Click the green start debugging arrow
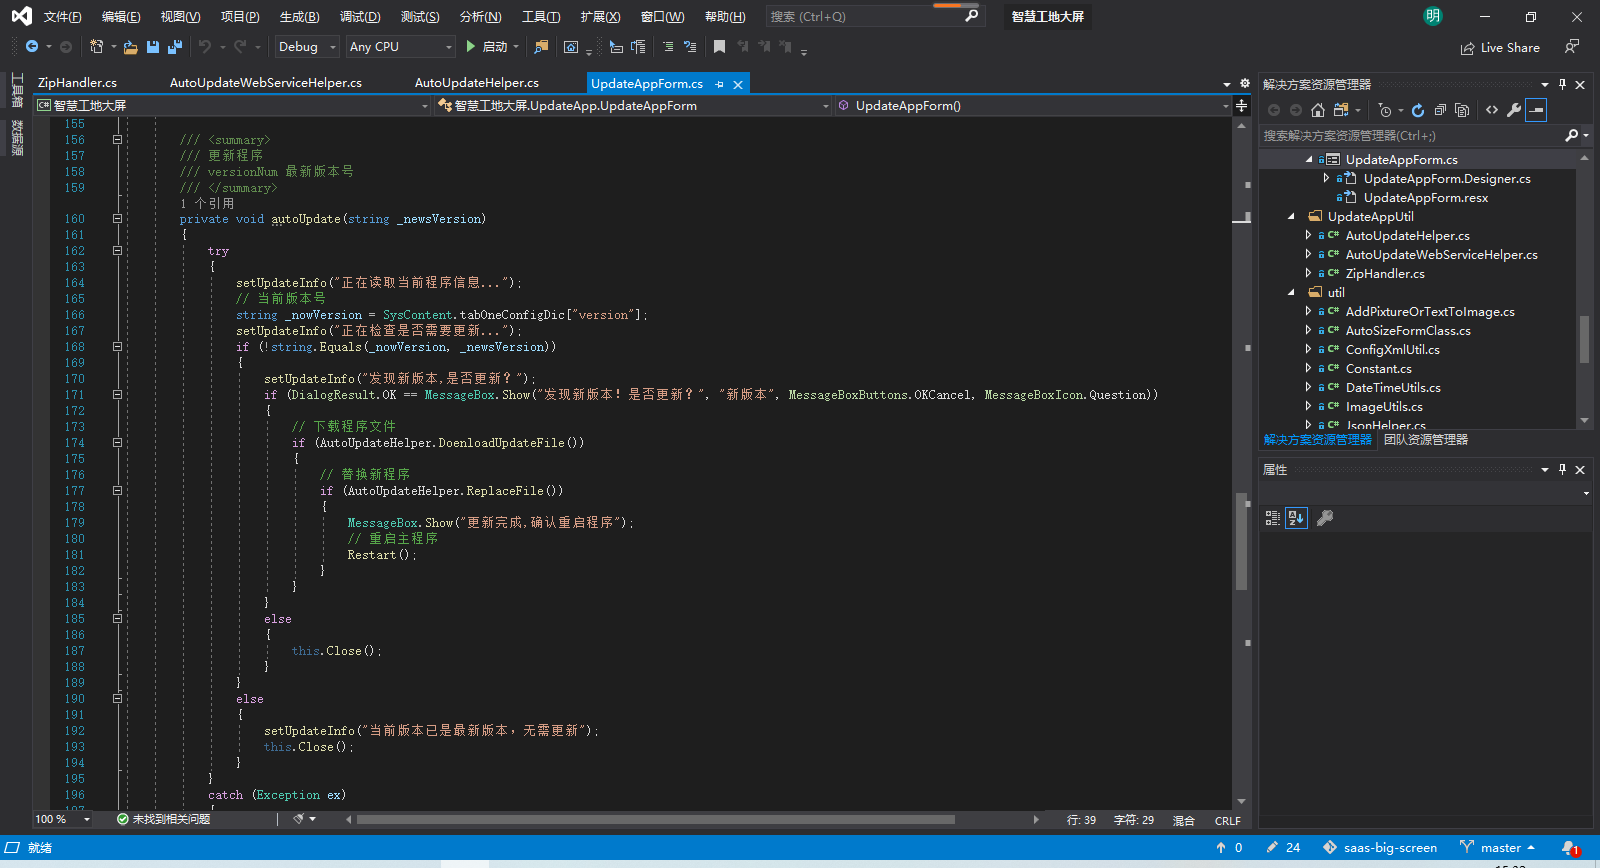 (471, 47)
